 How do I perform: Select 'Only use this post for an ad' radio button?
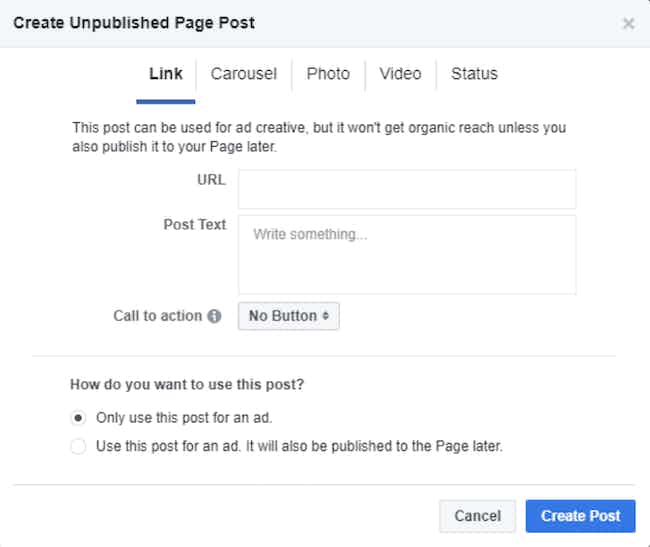78,417
